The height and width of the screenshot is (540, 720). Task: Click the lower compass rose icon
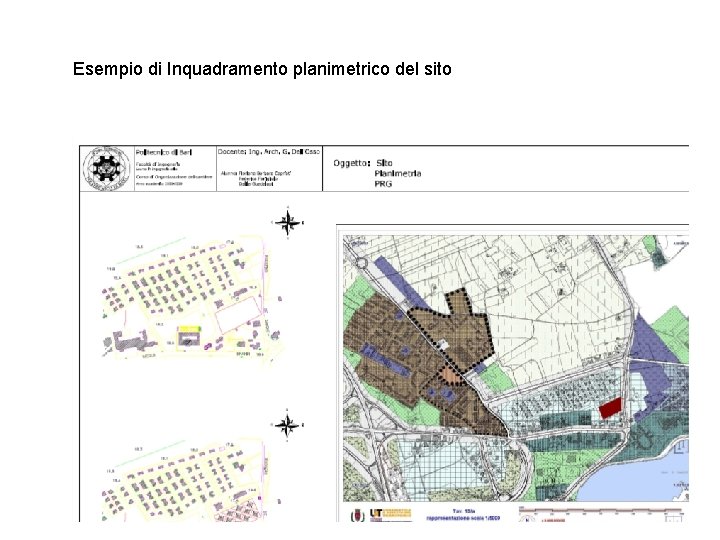288,425
